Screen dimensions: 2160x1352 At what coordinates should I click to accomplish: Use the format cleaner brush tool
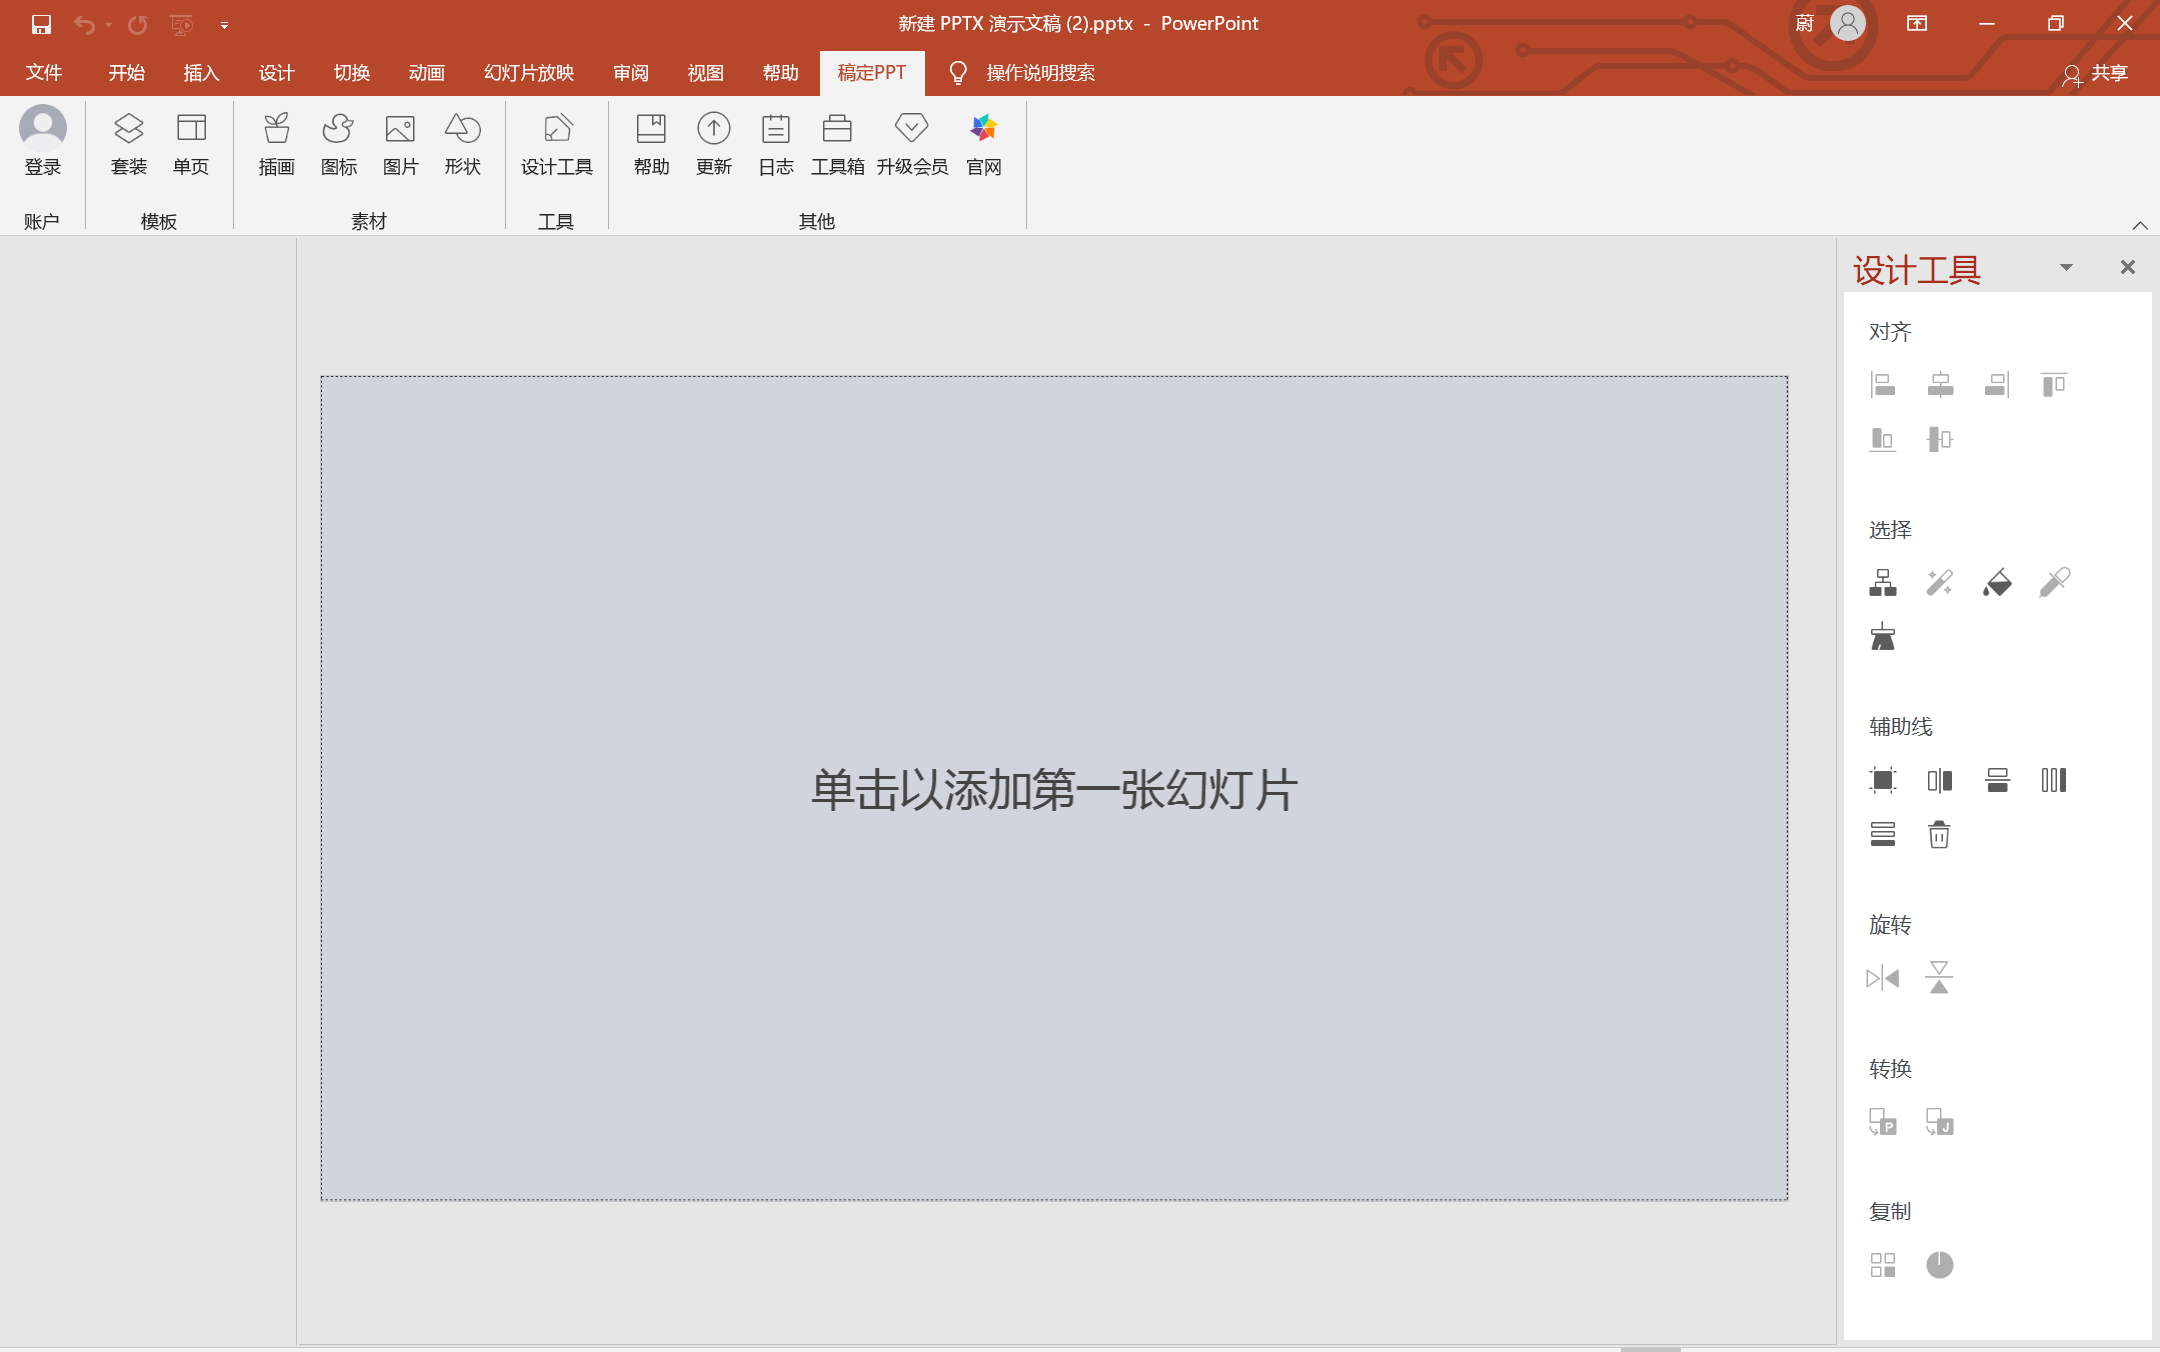pos(1883,636)
